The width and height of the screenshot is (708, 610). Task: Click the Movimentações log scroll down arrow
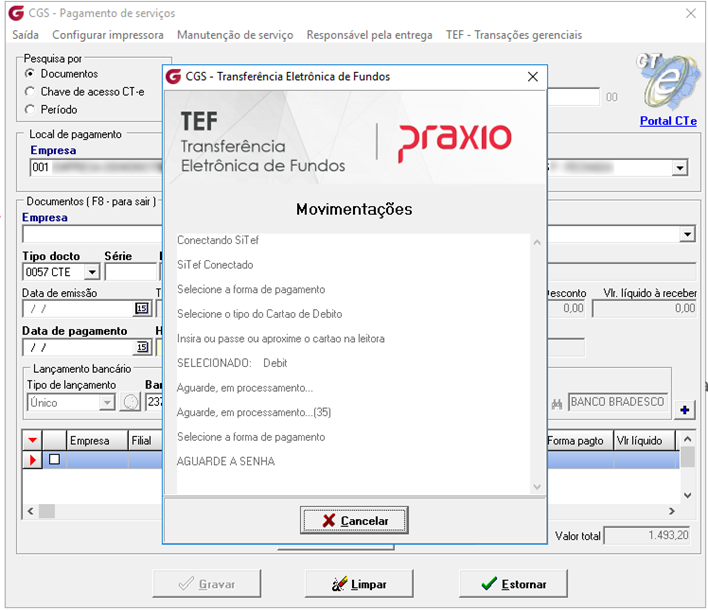pos(537,487)
